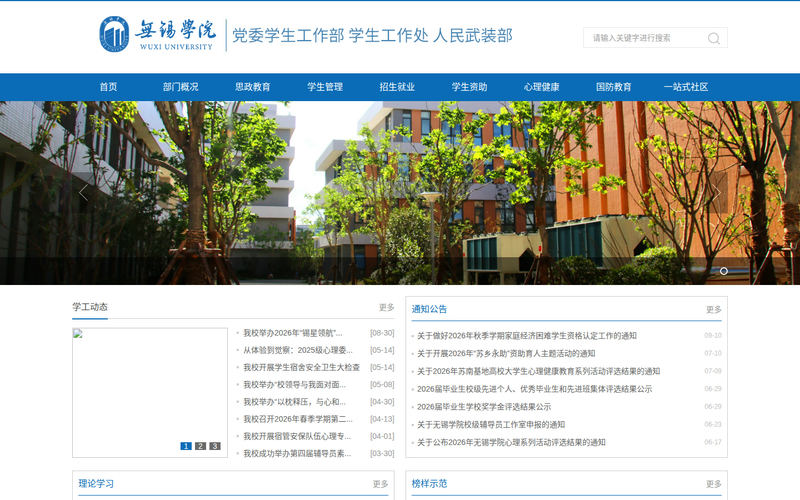The width and height of the screenshot is (800, 500).
Task: Open news '我校召开2026年春季学期第二...'
Action: pos(298,419)
